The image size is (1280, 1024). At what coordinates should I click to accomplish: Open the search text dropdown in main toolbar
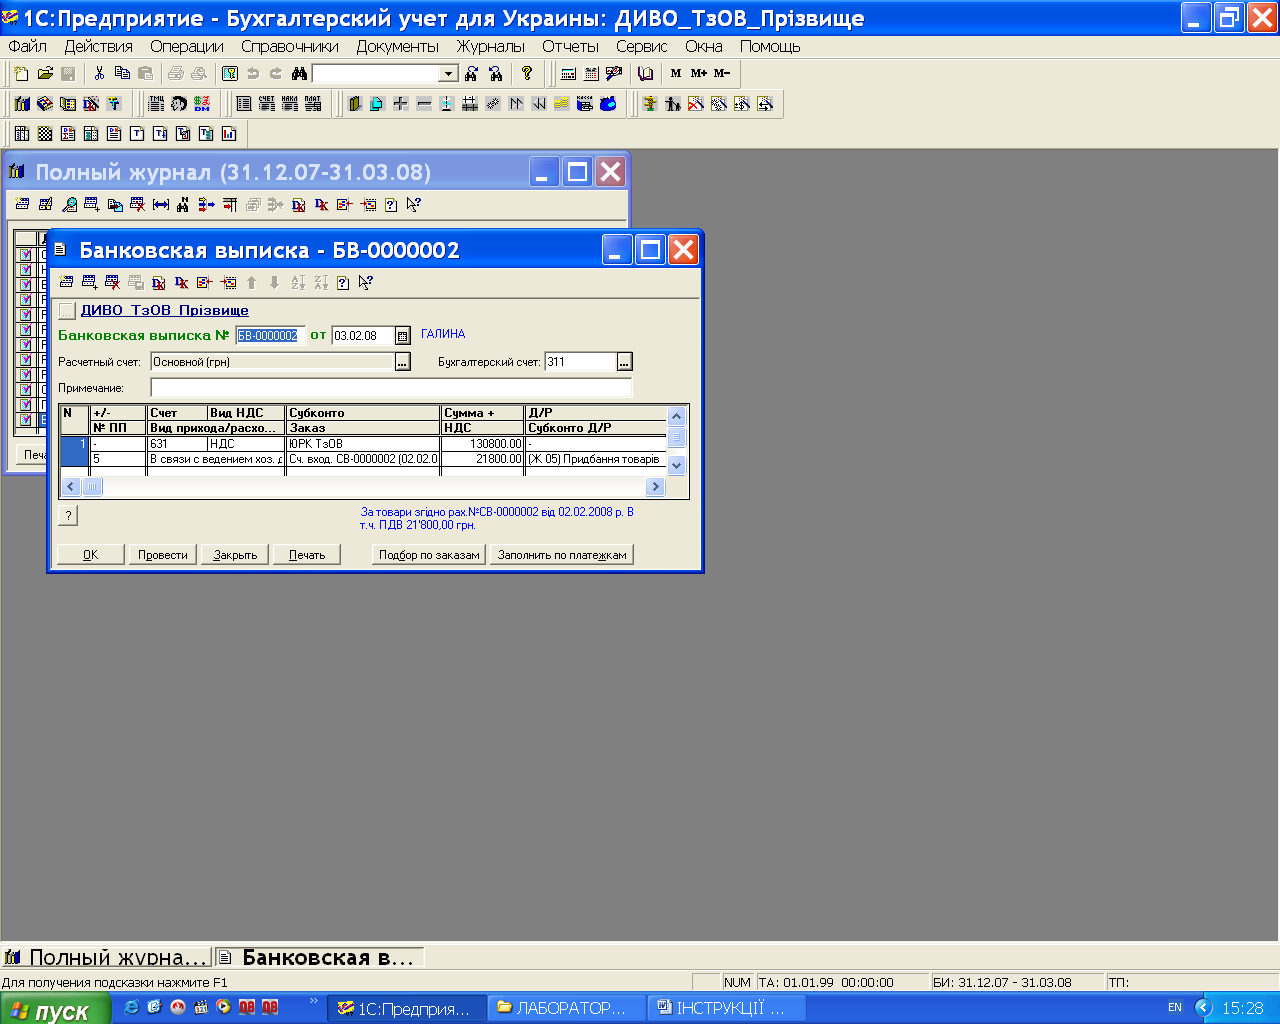click(448, 74)
